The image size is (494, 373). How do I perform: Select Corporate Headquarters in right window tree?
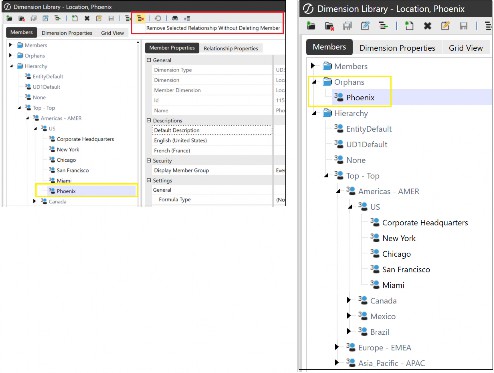click(425, 222)
